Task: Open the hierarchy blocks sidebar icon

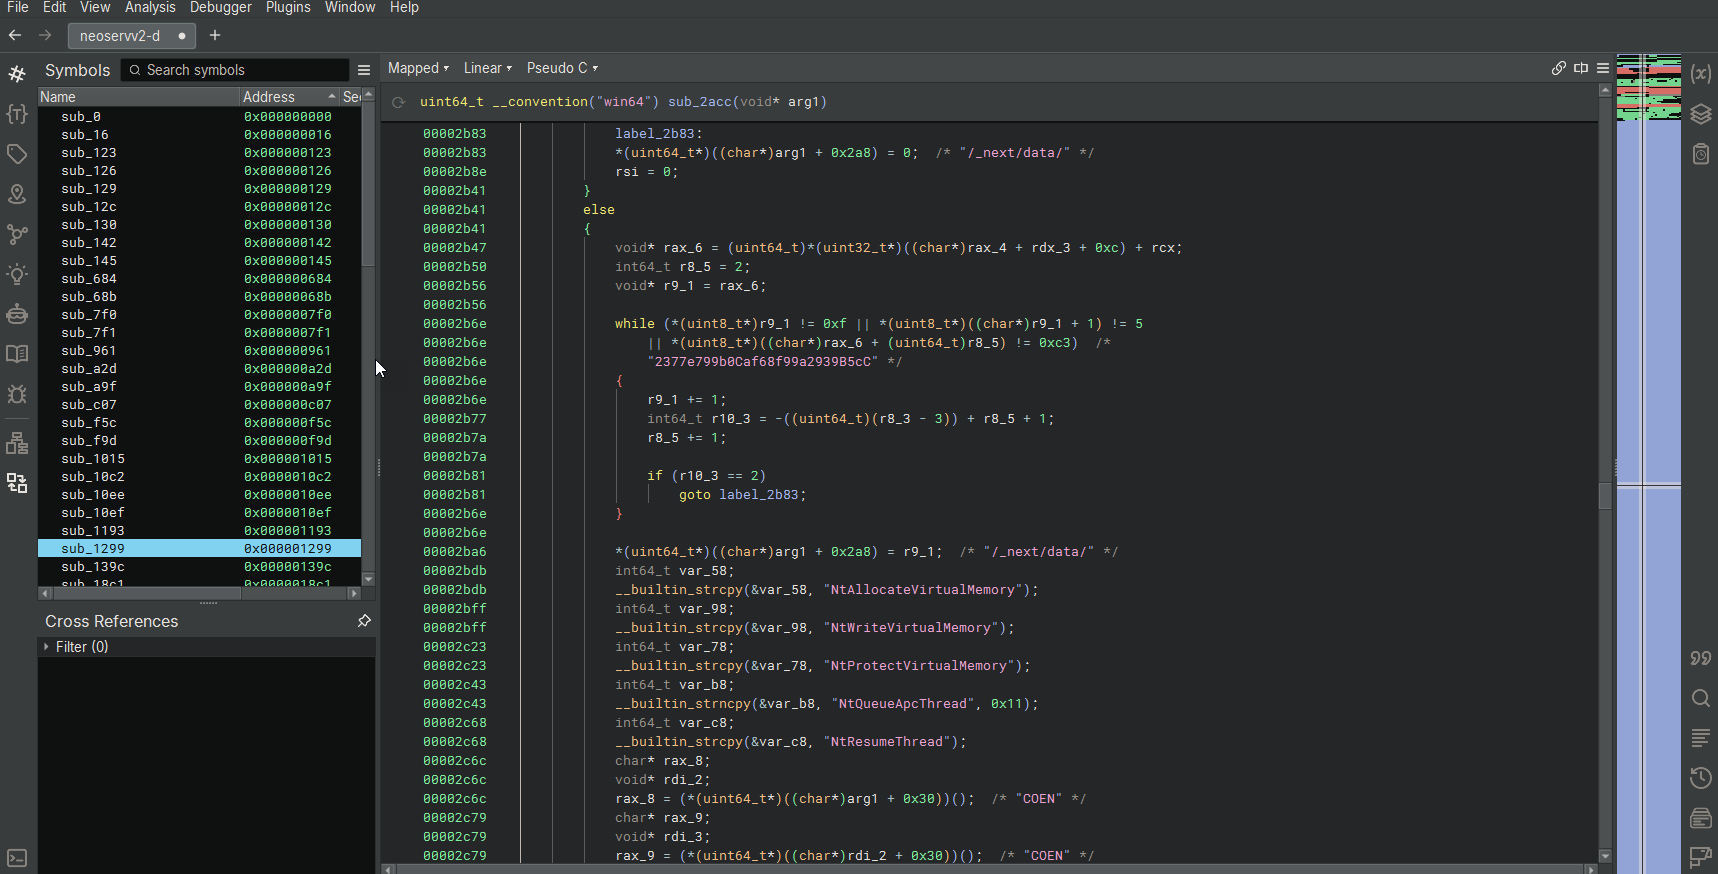Action: (17, 443)
